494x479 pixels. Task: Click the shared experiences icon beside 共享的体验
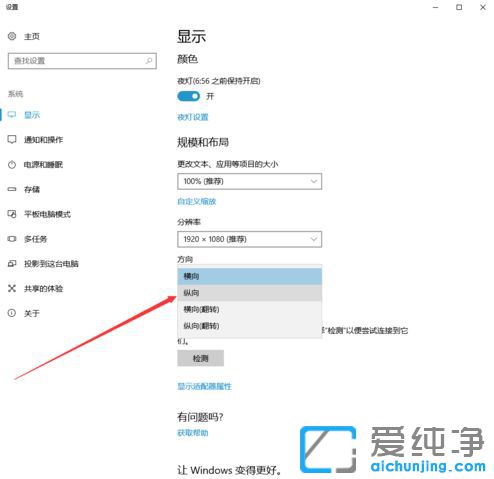(x=12, y=288)
